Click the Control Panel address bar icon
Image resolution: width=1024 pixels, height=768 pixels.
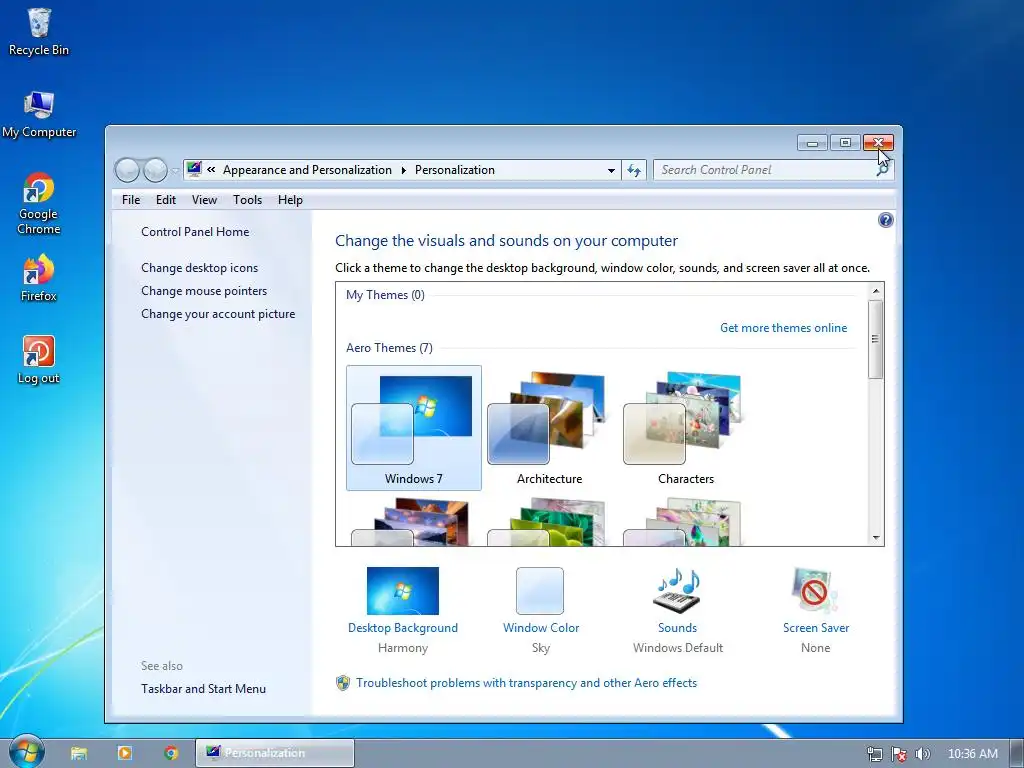coord(194,170)
